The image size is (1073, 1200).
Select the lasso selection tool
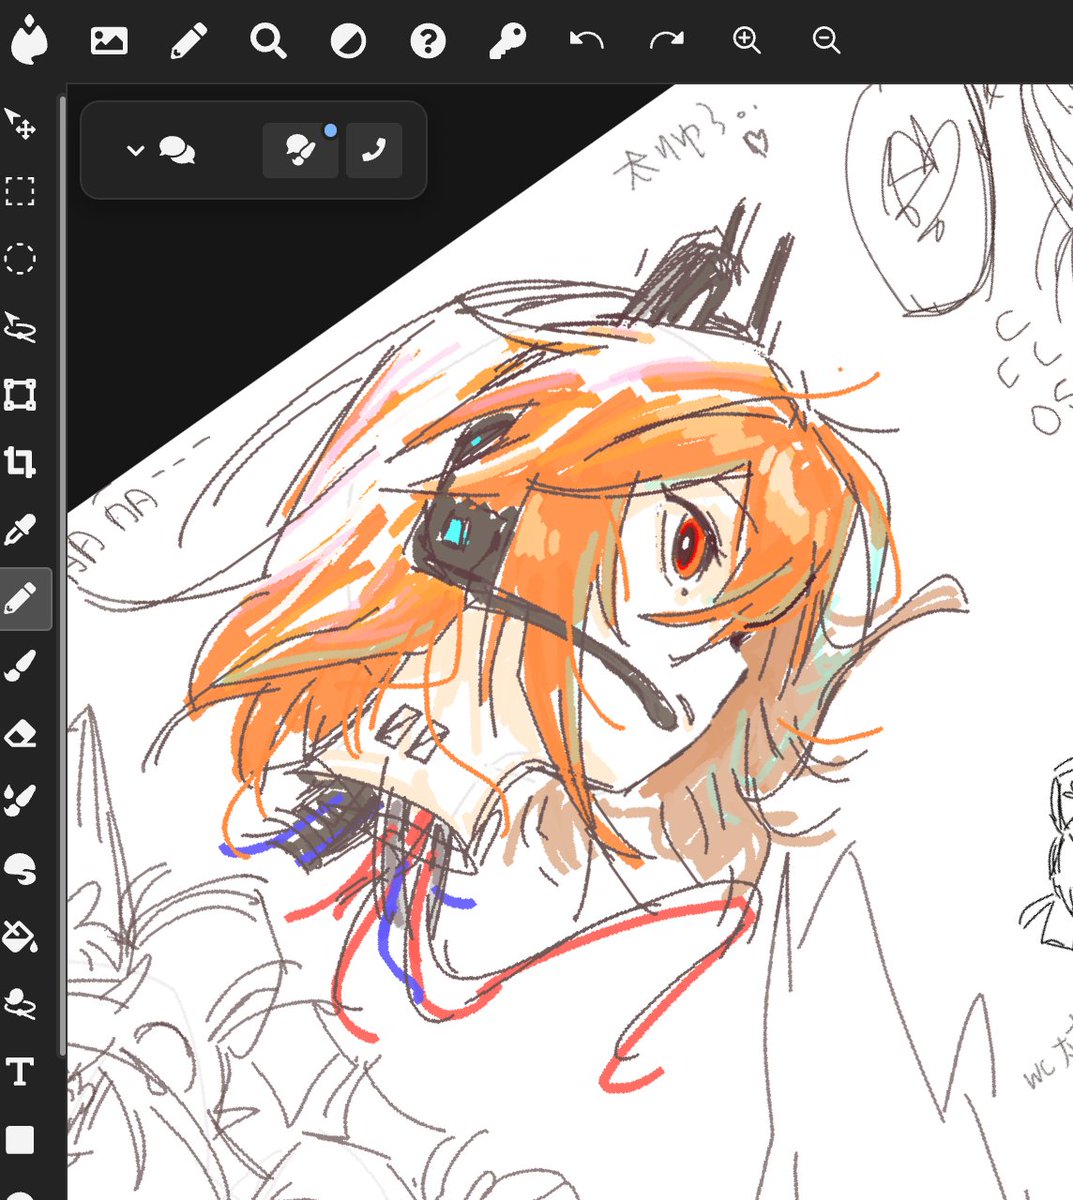coord(20,326)
